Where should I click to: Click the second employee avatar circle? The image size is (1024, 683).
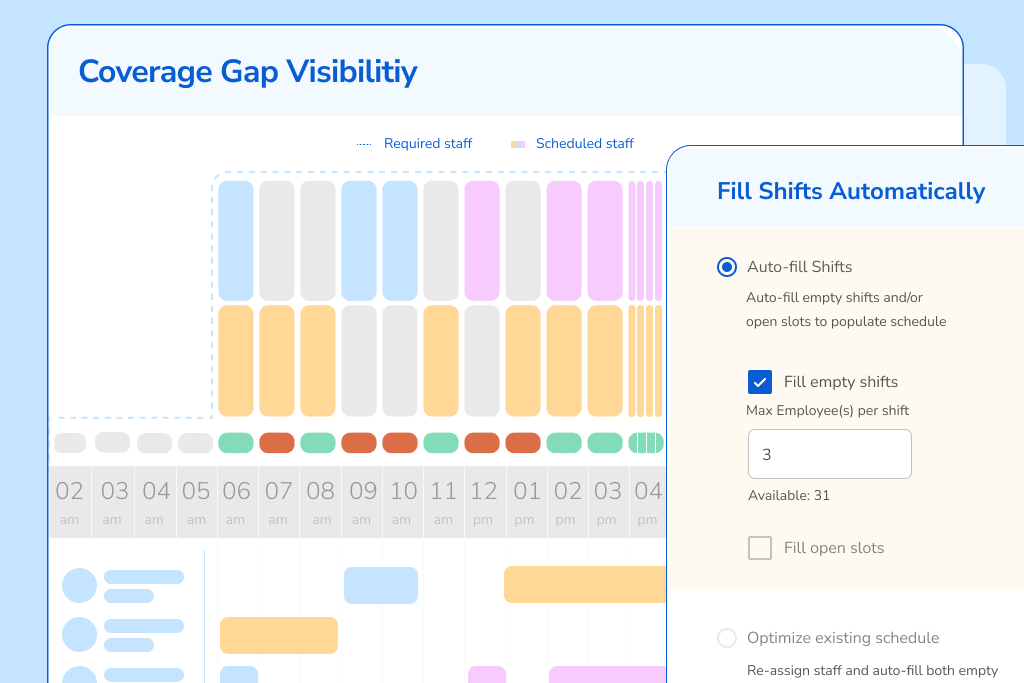(80, 634)
